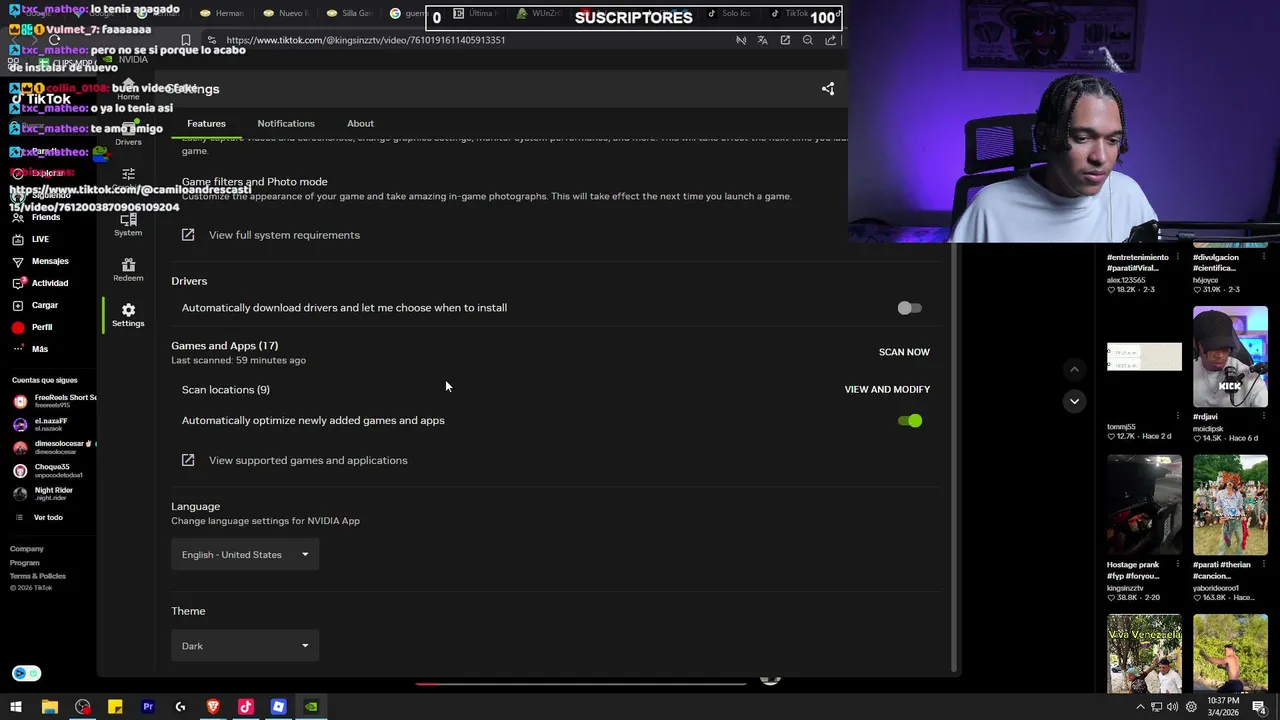1280x720 pixels.
Task: Click TikTok video progress bar
Action: coord(580,684)
